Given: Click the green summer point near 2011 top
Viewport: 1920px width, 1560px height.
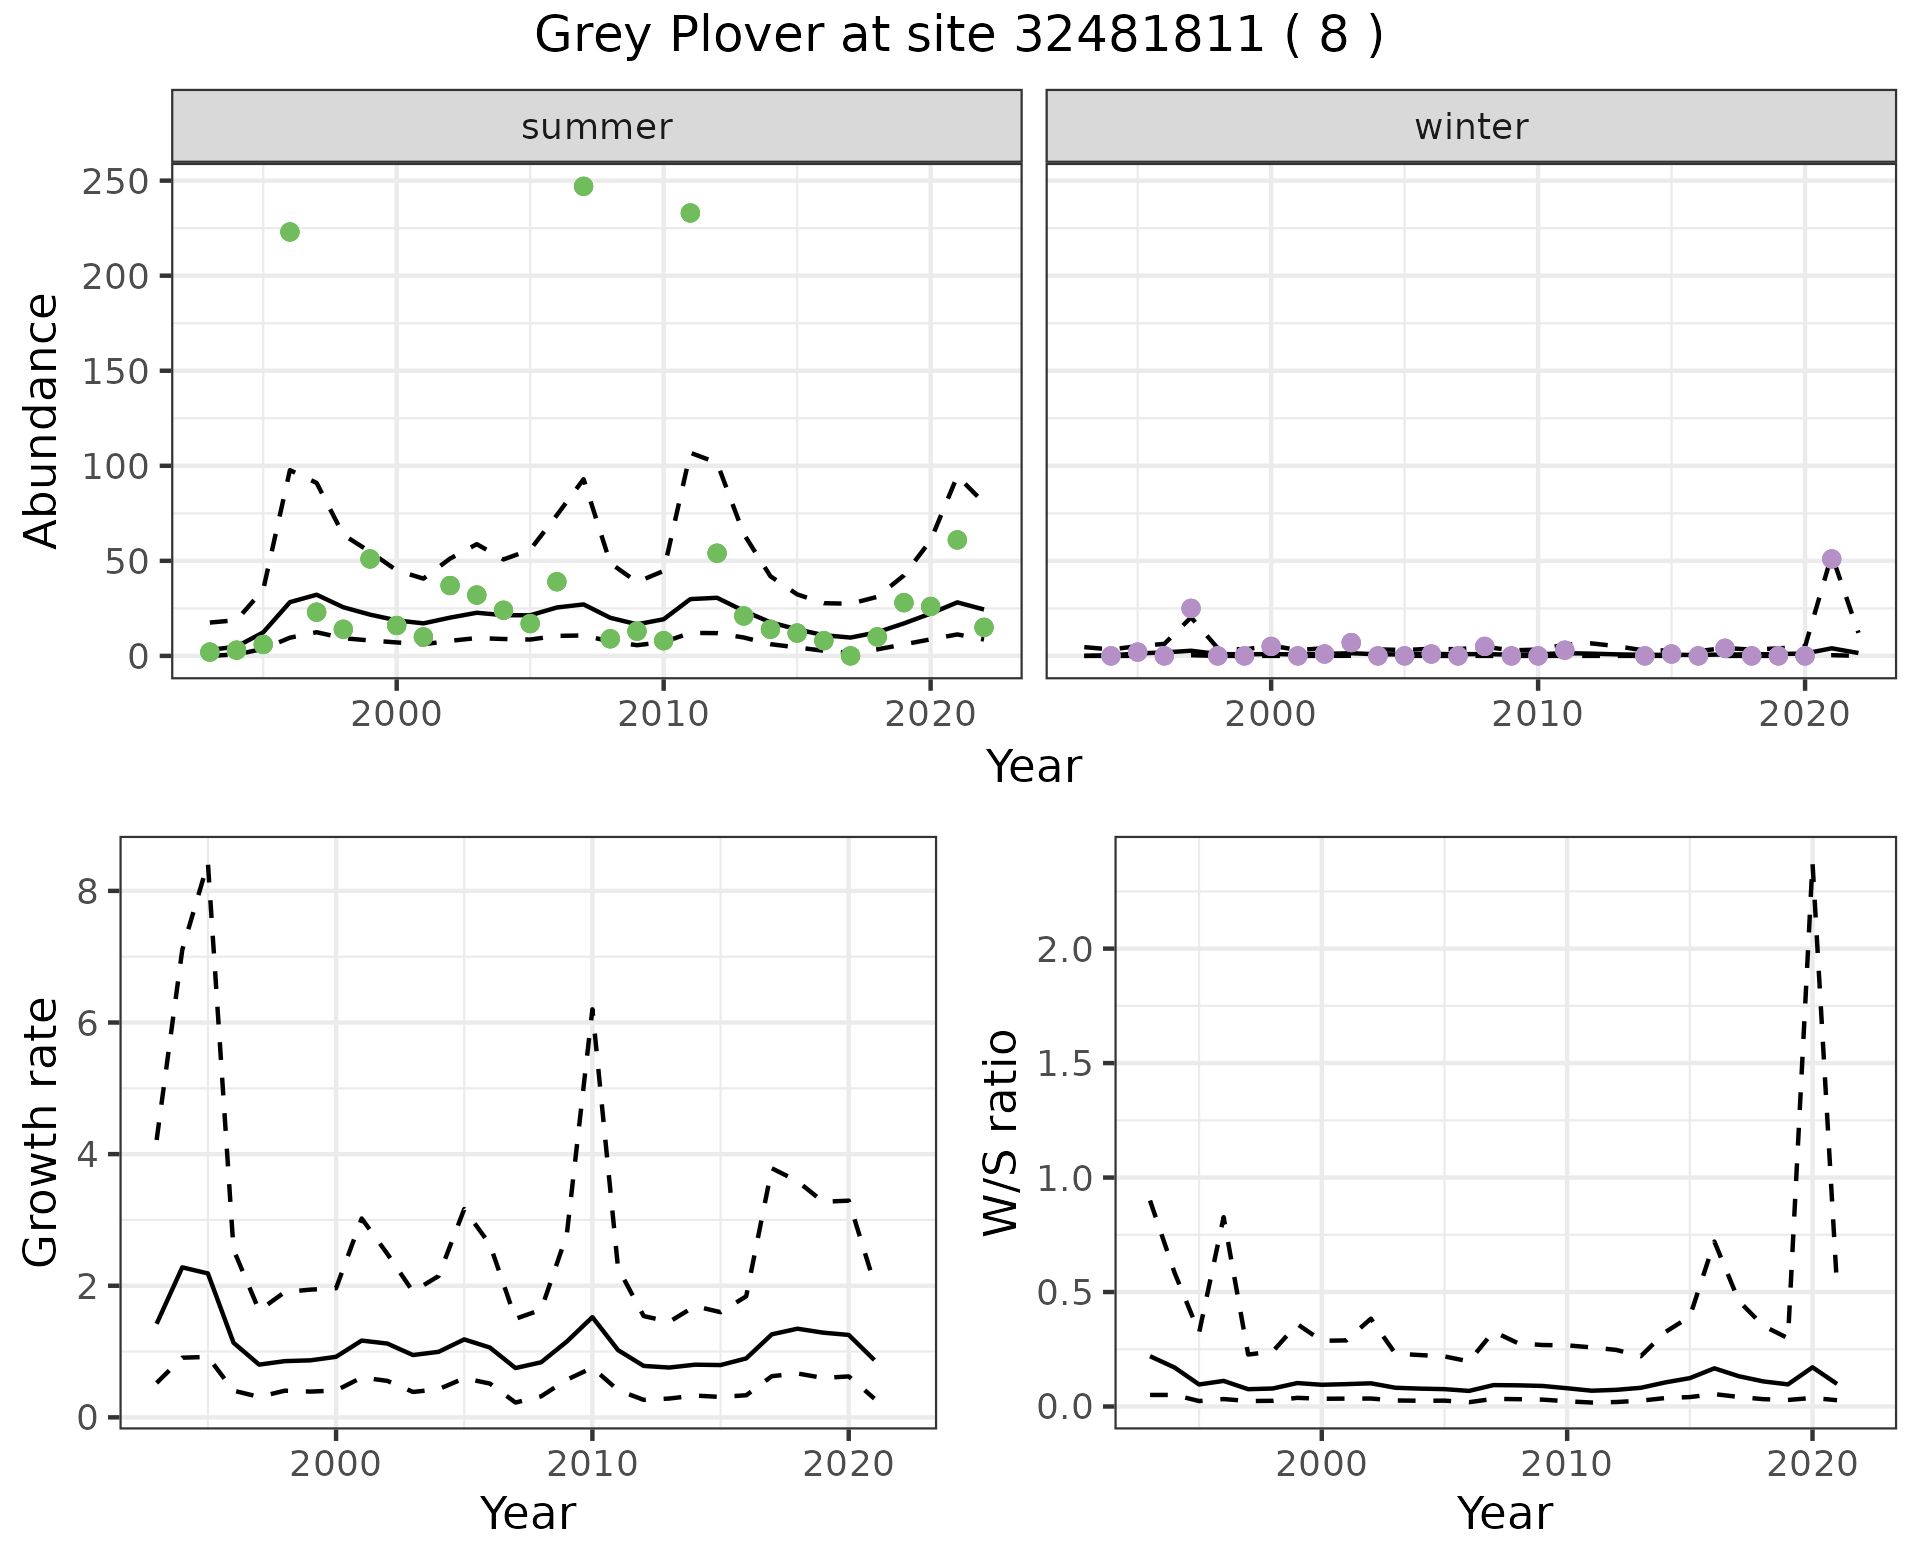Looking at the screenshot, I should click(x=690, y=213).
